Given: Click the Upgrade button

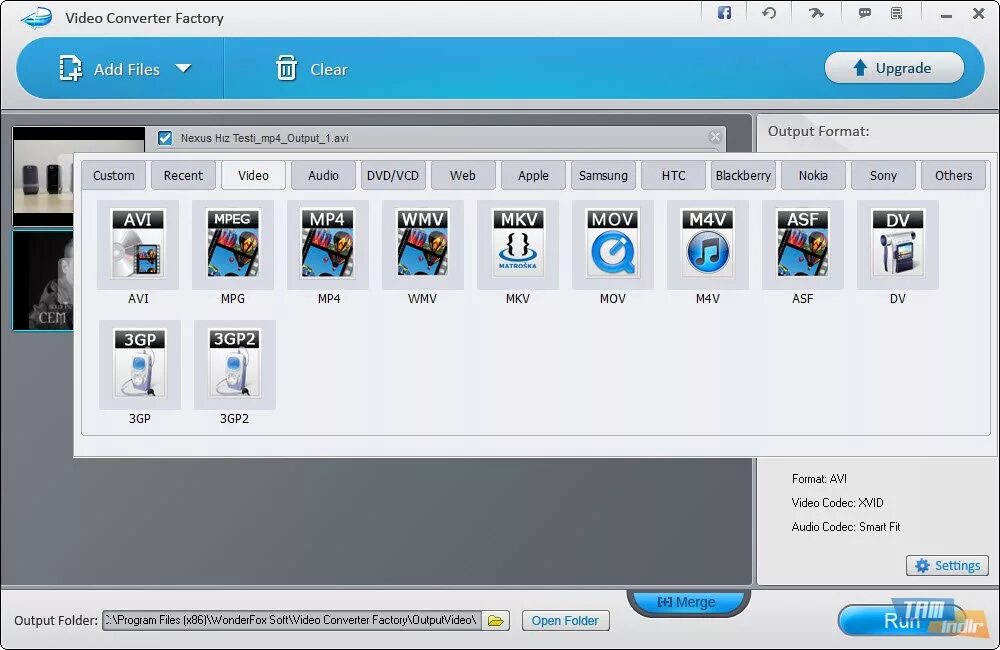Looking at the screenshot, I should [x=894, y=68].
